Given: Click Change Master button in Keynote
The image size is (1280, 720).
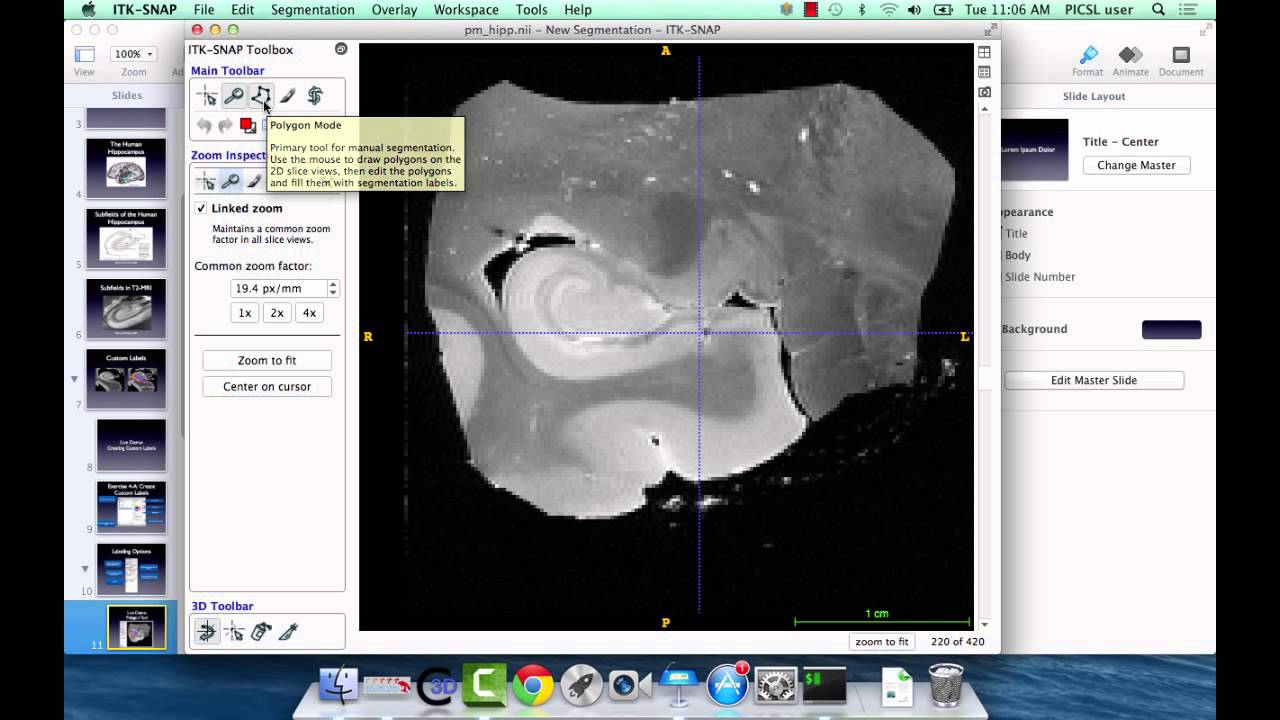Looking at the screenshot, I should [x=1136, y=165].
